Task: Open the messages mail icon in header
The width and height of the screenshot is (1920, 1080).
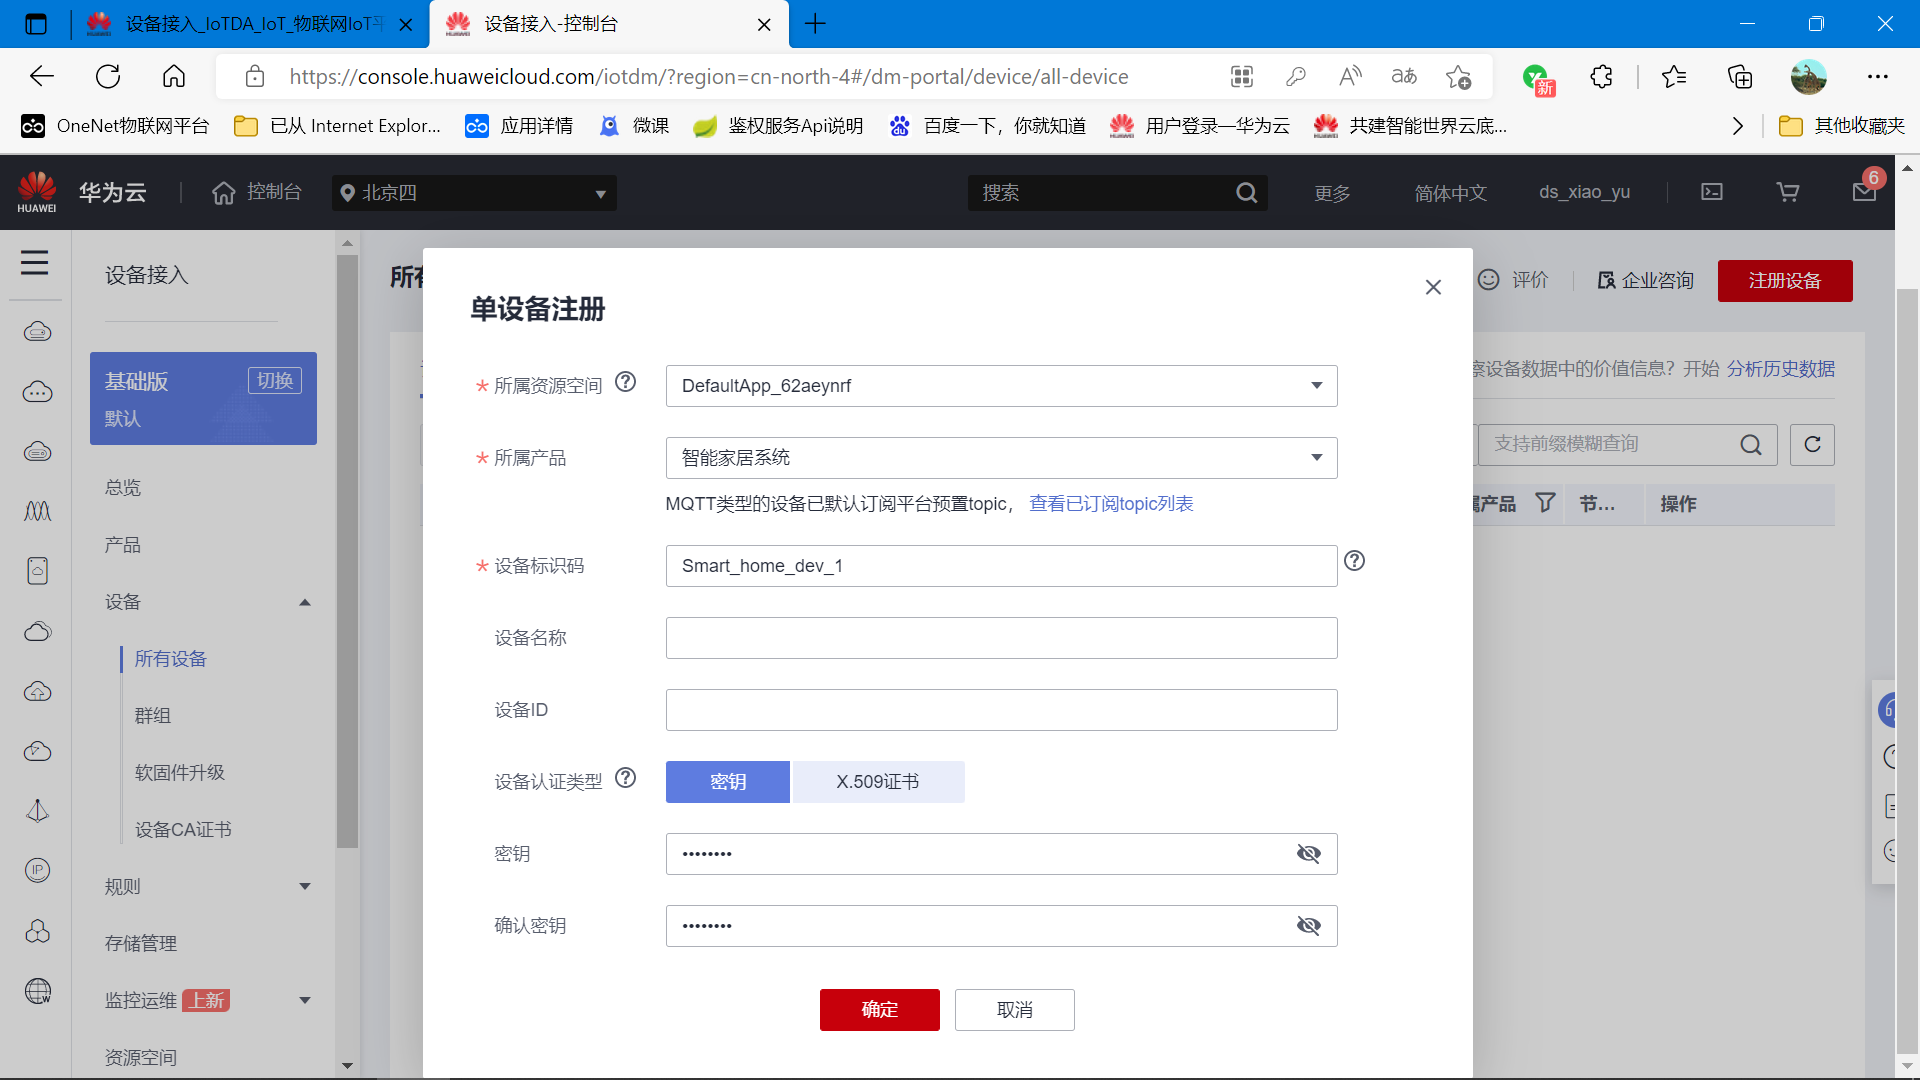Action: pos(1864,192)
